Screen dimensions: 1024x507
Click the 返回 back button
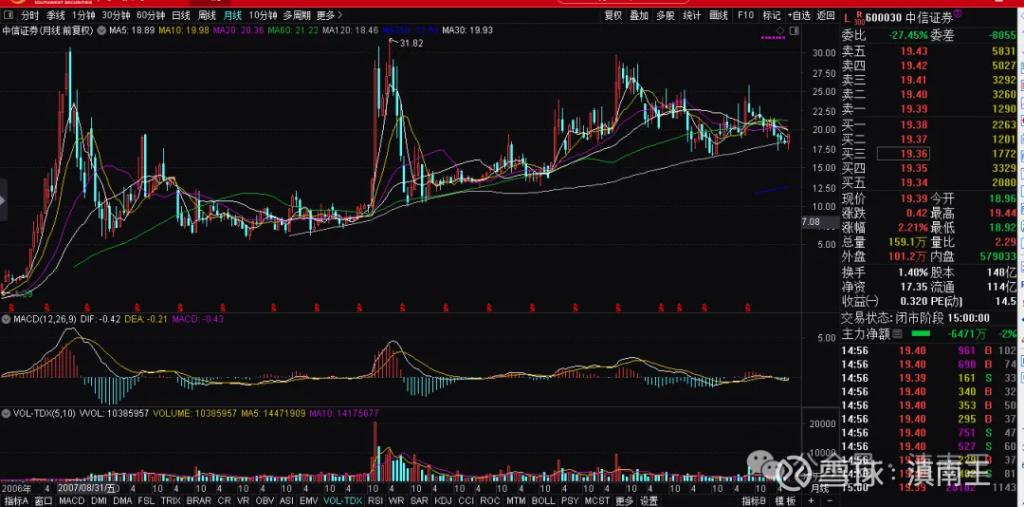[825, 15]
